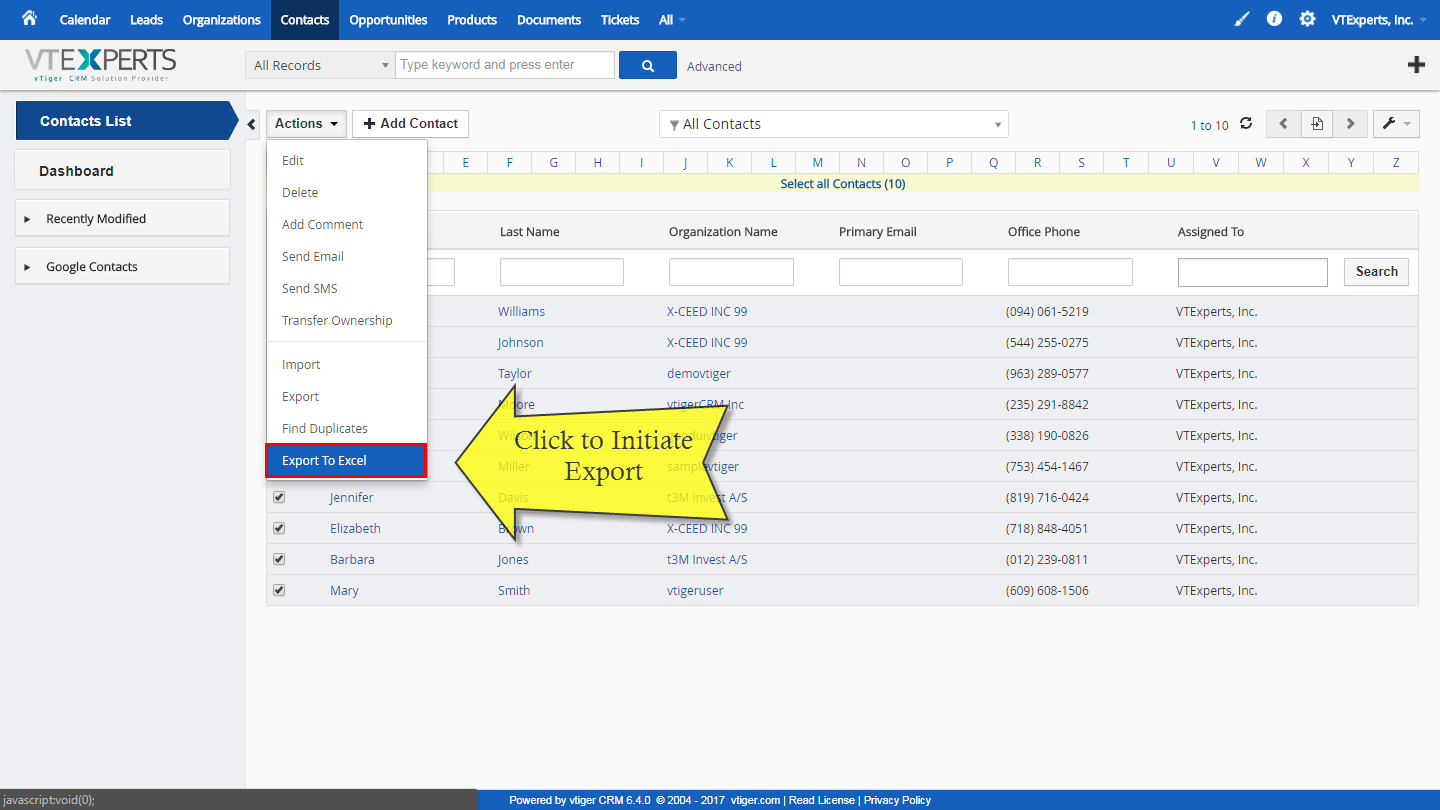Open the info icon in top bar
Image resolution: width=1440 pixels, height=810 pixels.
1274,19
